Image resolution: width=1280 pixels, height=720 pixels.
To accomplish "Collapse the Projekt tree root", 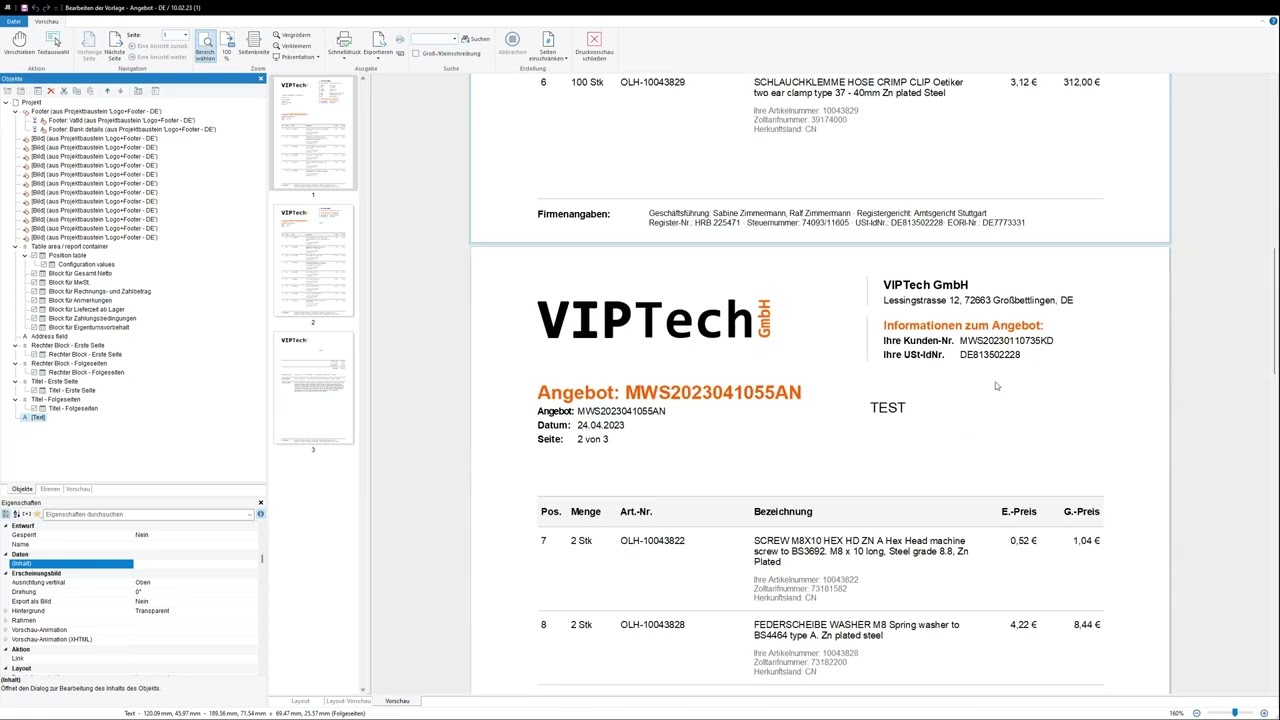I will coord(6,102).
